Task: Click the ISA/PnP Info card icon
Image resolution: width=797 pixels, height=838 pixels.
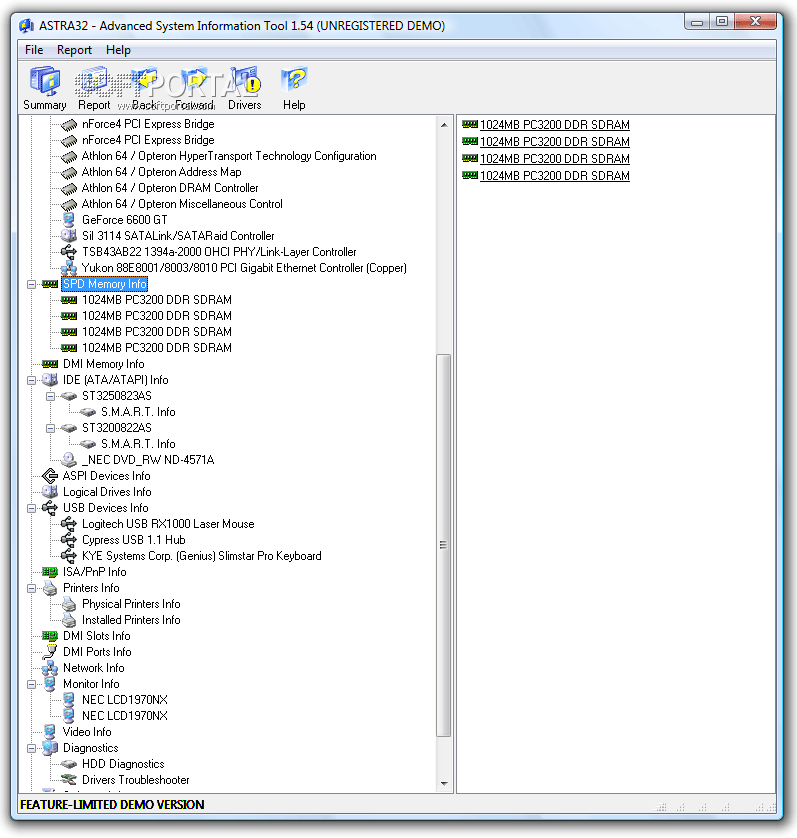Action: pyautogui.click(x=50, y=572)
